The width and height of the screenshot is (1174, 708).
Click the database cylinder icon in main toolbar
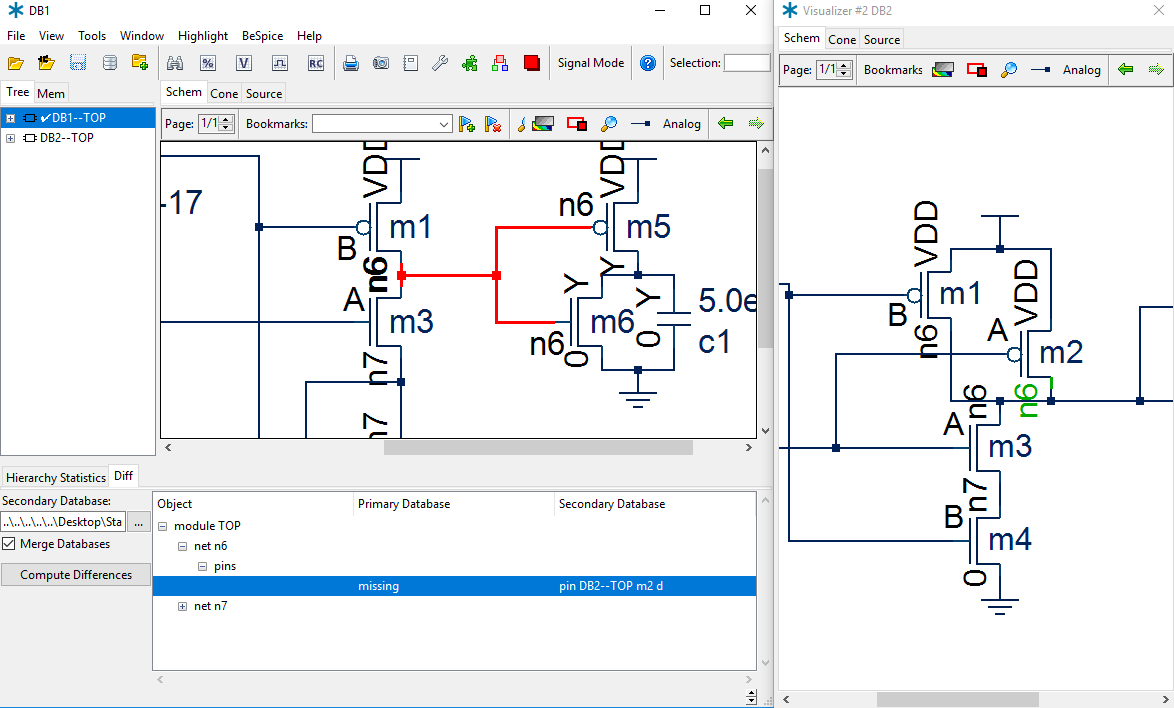[x=109, y=63]
